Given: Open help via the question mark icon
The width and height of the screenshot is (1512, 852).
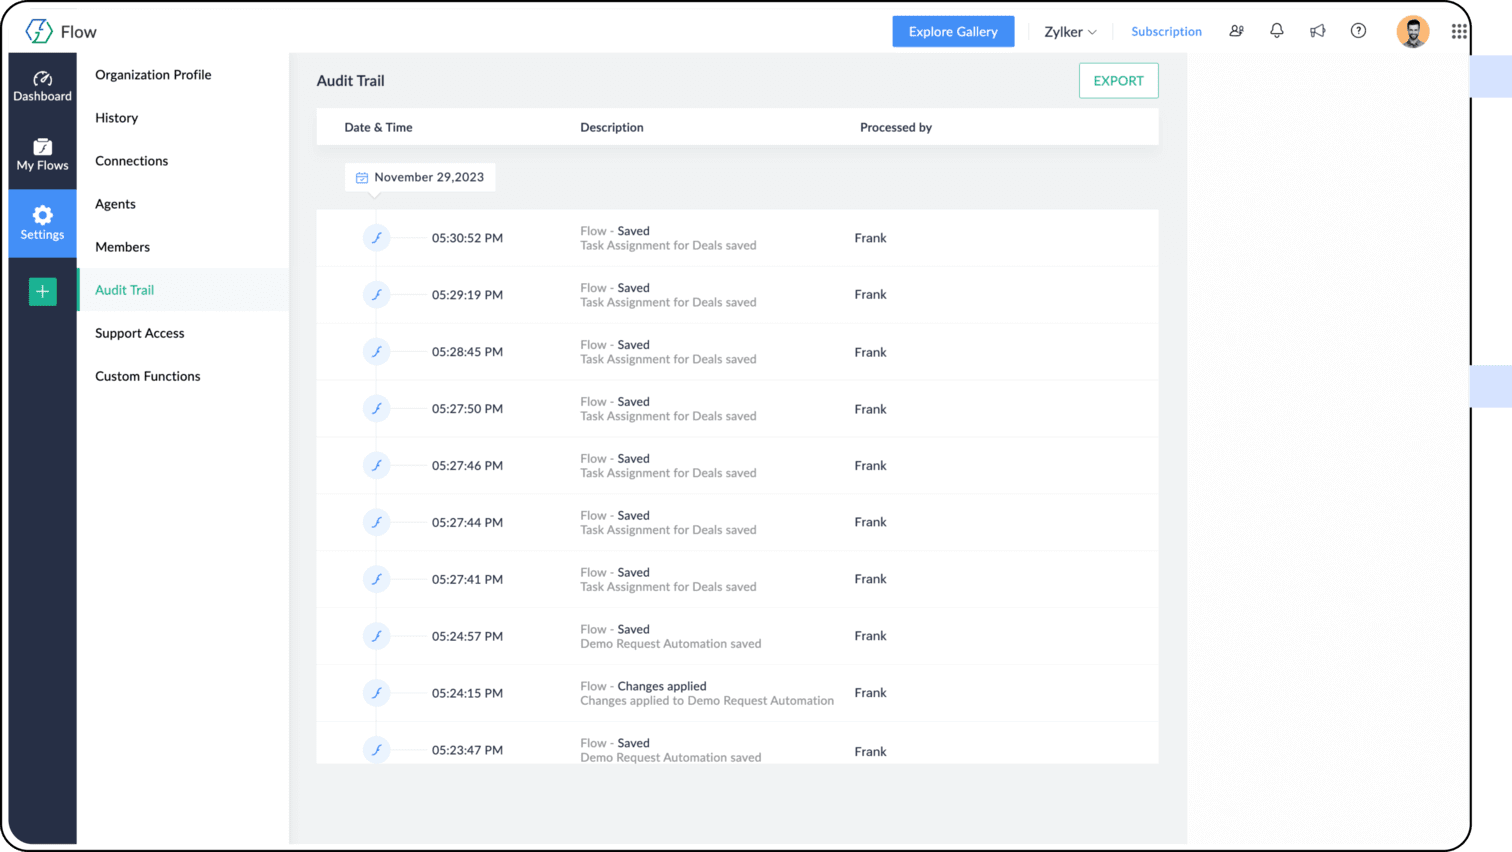Looking at the screenshot, I should [1358, 31].
